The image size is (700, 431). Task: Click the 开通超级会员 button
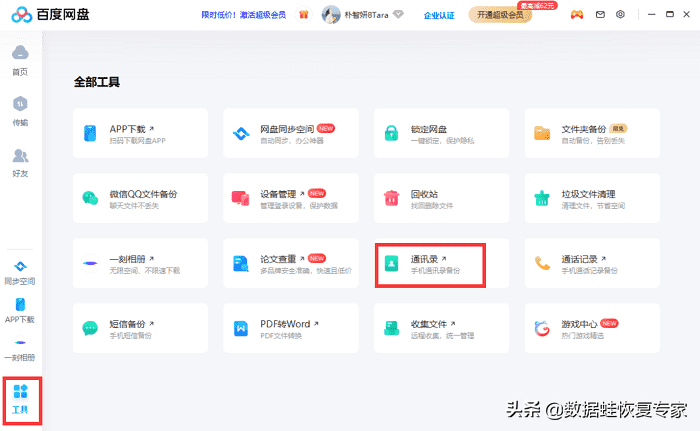500,15
